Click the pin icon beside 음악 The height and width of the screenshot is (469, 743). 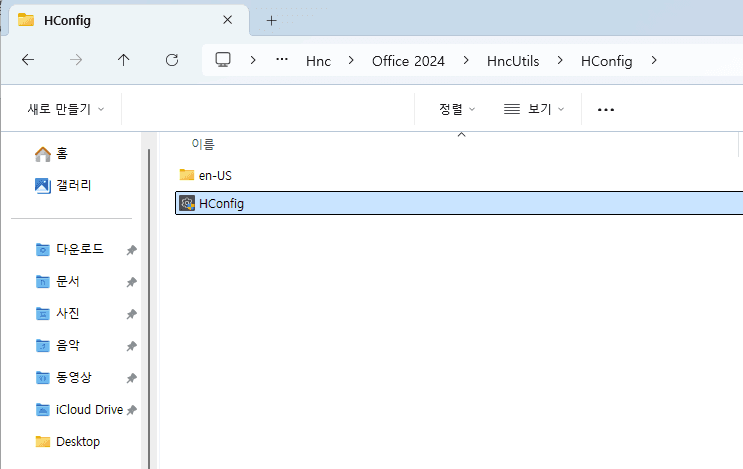(131, 346)
